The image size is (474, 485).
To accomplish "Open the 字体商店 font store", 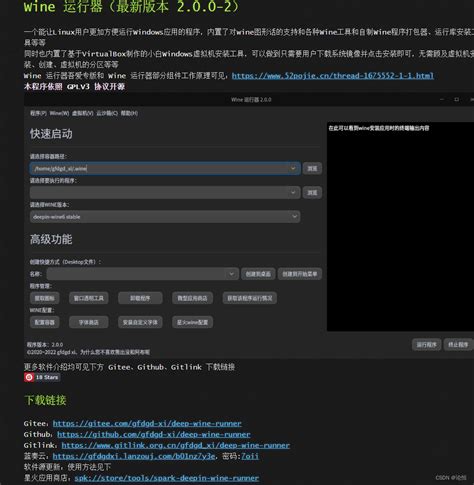I will (x=89, y=322).
